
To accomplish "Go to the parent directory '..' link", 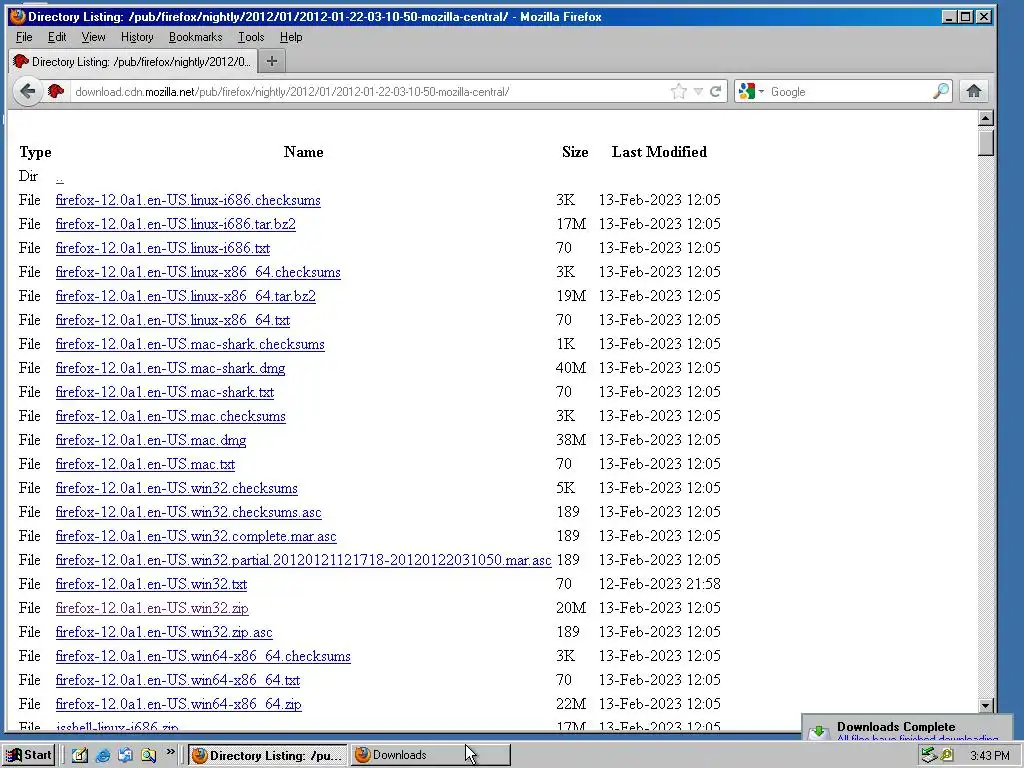I will pyautogui.click(x=59, y=177).
